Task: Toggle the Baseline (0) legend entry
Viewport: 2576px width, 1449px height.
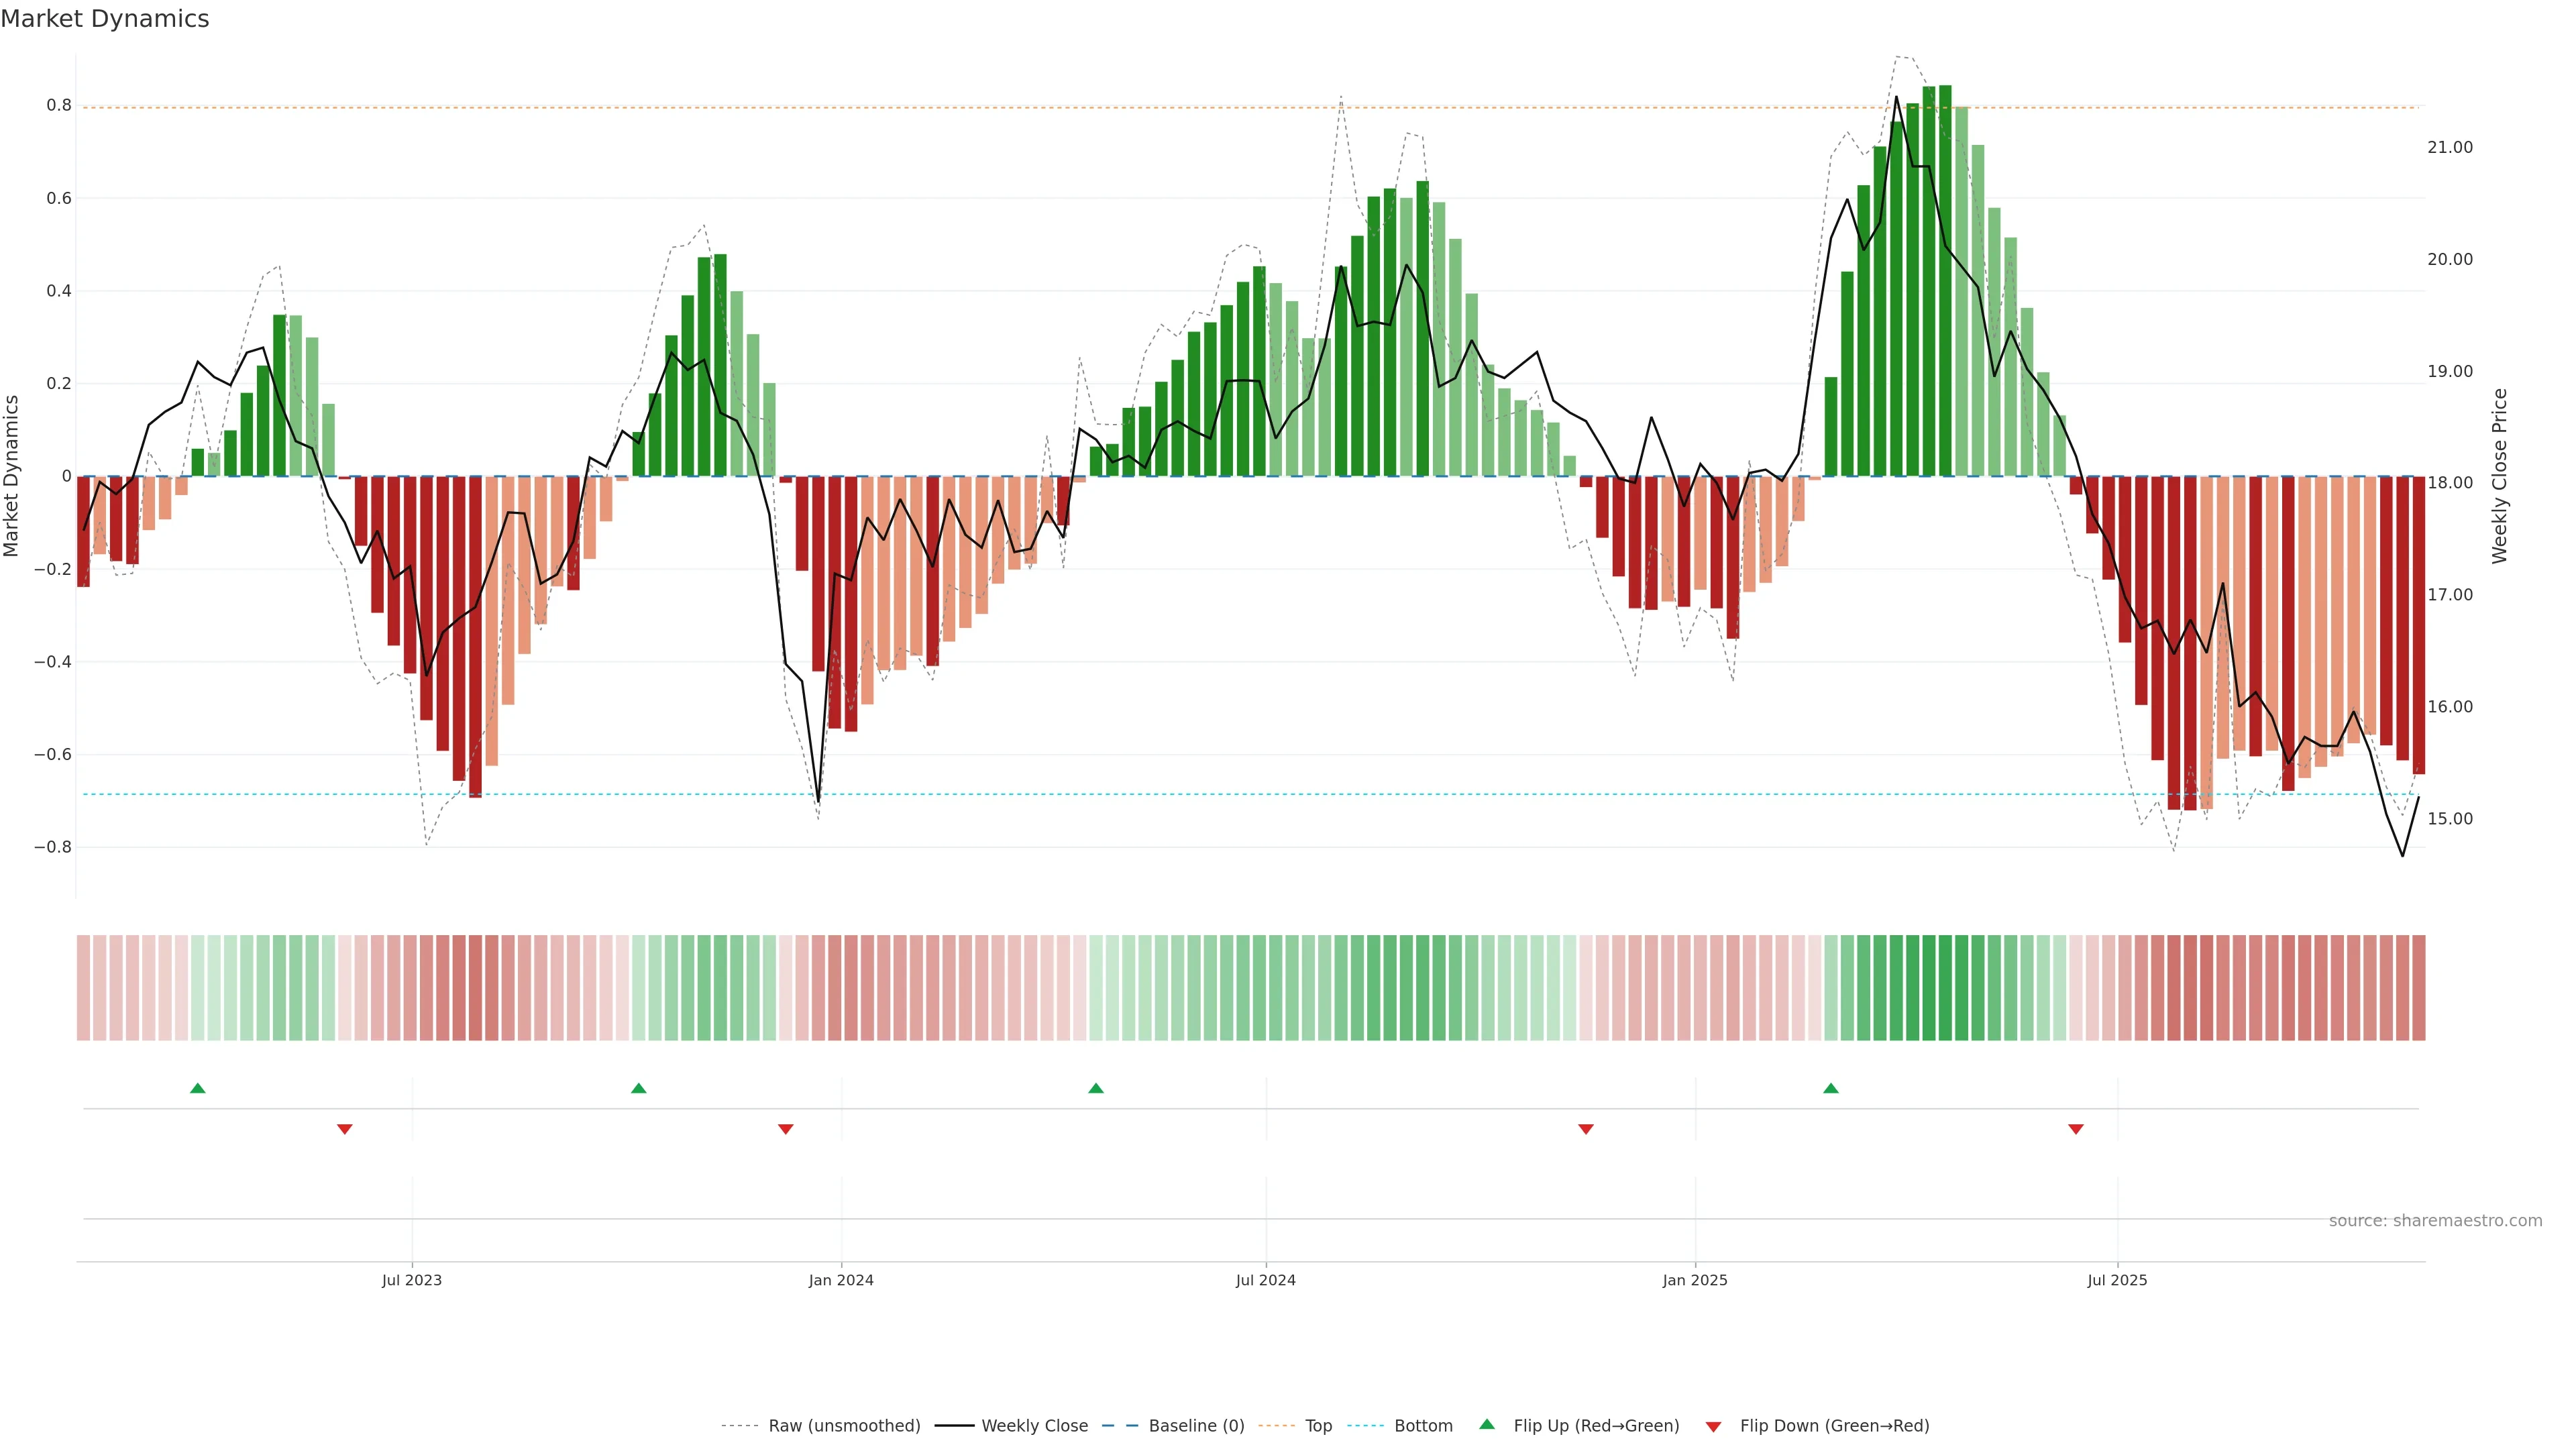Action: pyautogui.click(x=1196, y=1426)
